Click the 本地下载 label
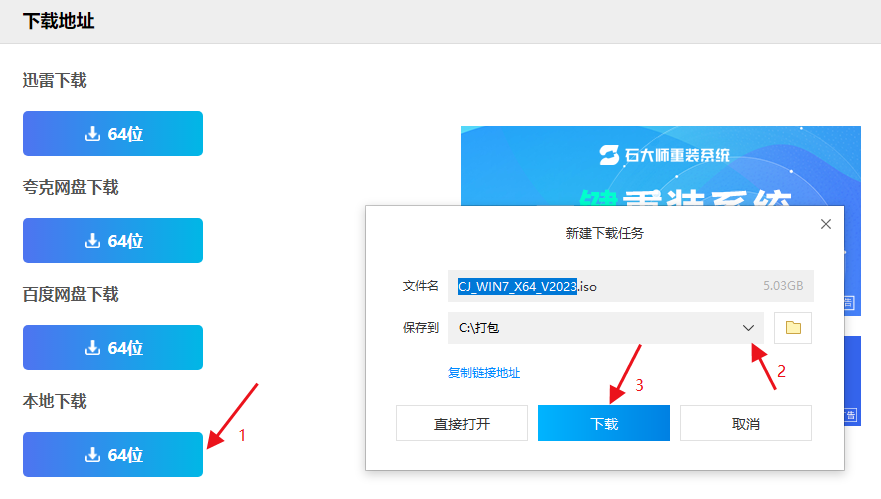 click(x=55, y=401)
